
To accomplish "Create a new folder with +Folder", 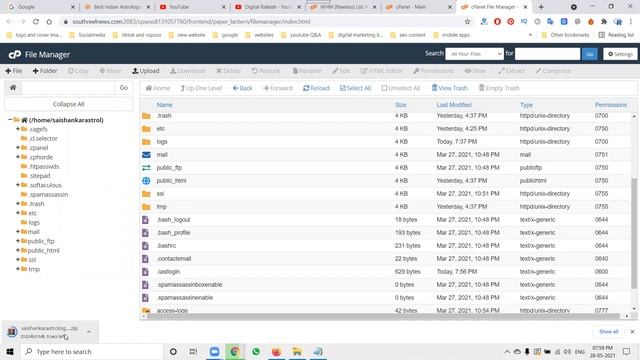I will [44, 71].
